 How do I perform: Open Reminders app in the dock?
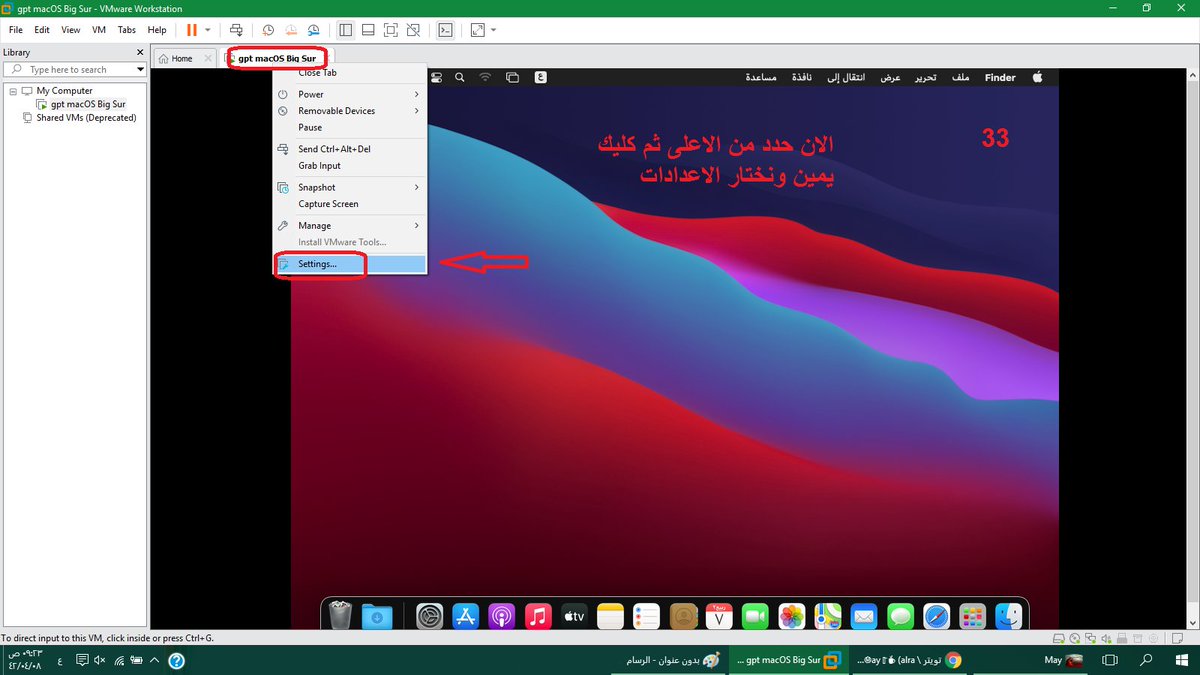646,616
